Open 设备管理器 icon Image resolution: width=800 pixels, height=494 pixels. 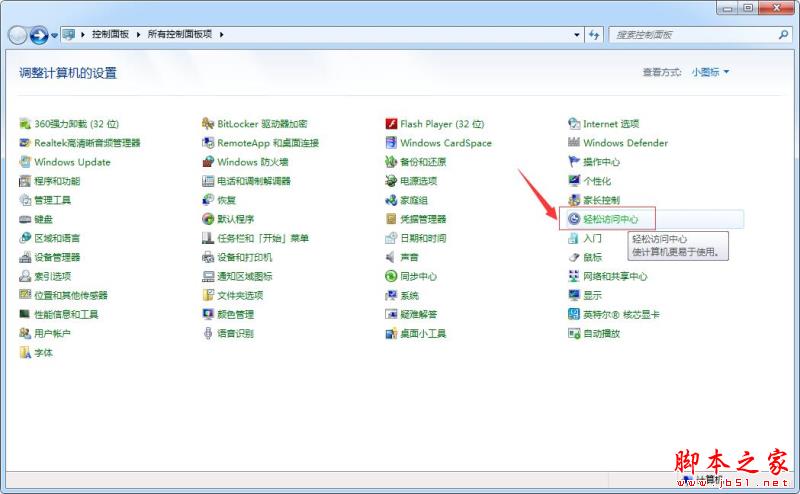[25, 257]
